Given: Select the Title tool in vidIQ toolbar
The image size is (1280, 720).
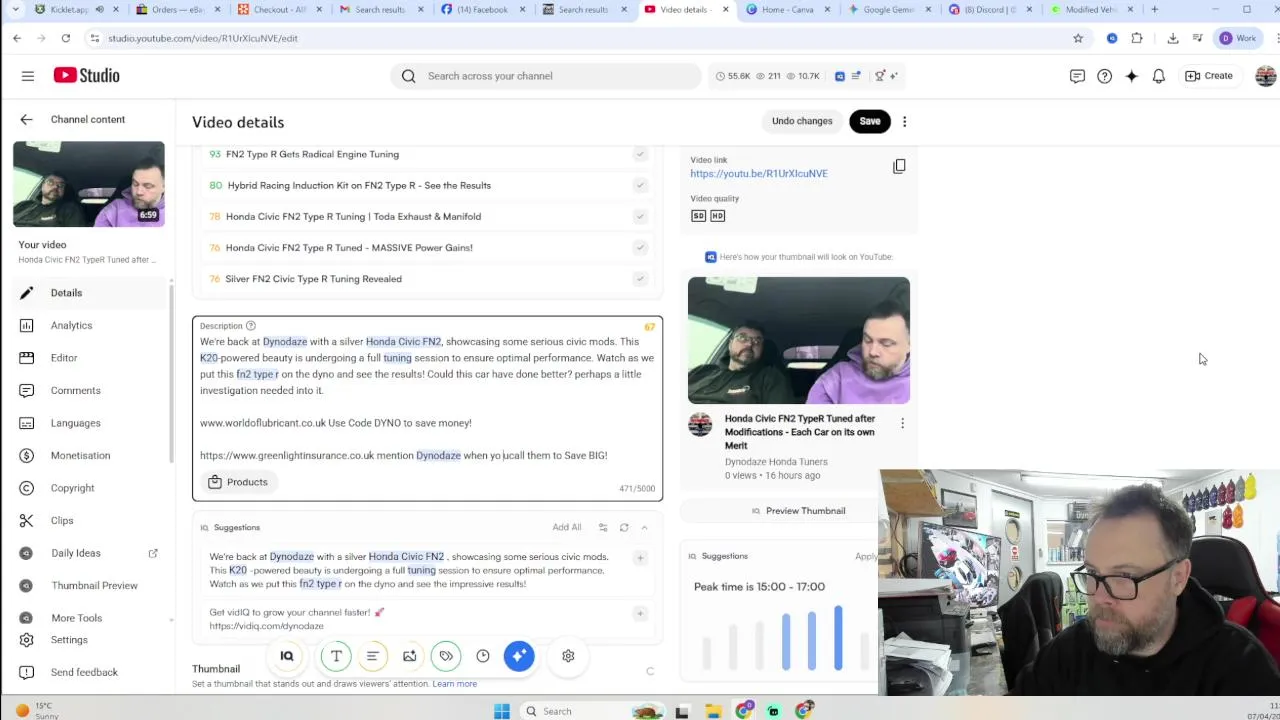Looking at the screenshot, I should (336, 656).
